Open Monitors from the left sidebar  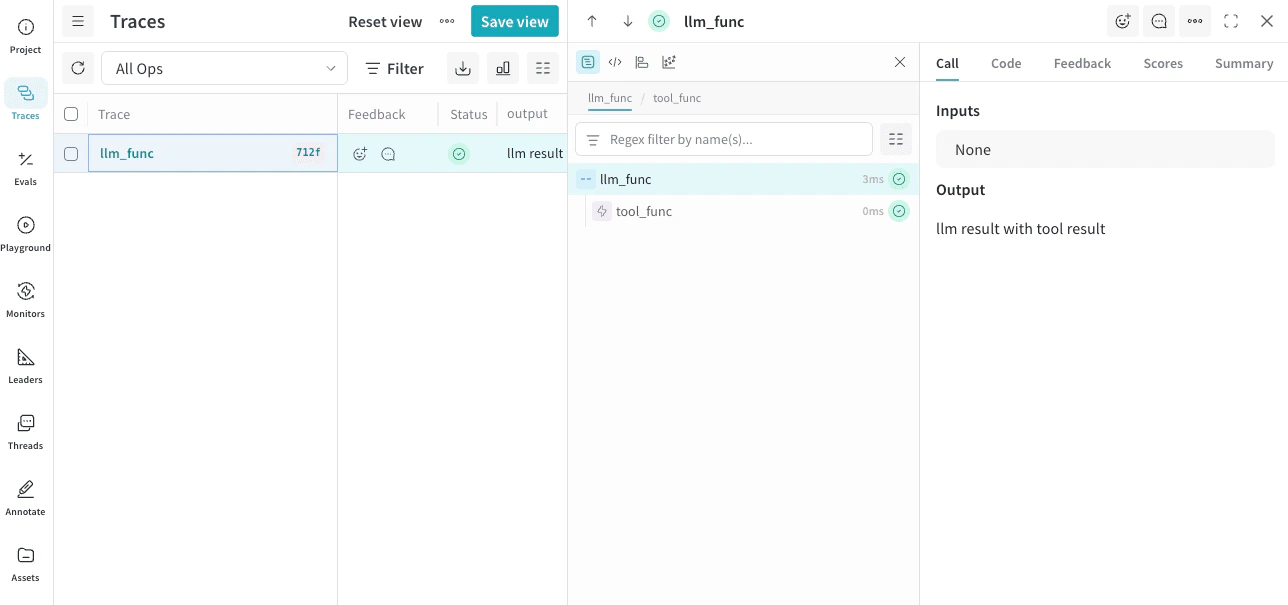25,297
